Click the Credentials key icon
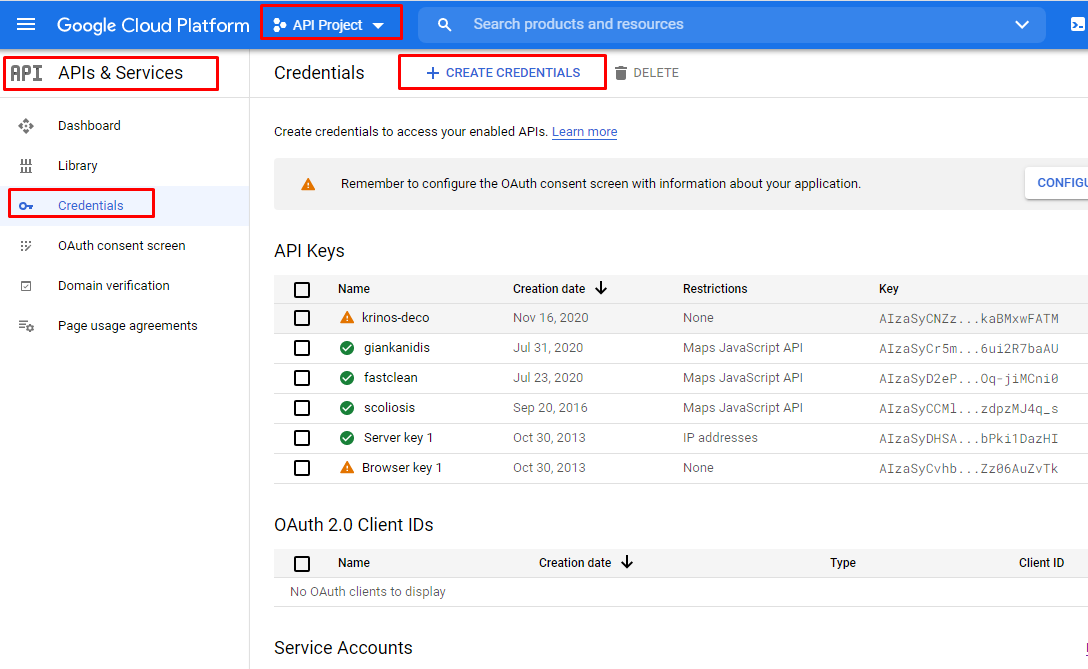 pyautogui.click(x=26, y=206)
